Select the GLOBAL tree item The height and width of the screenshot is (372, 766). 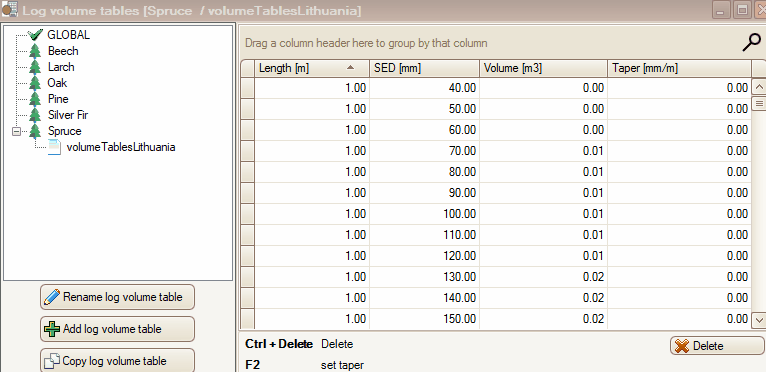coord(68,35)
